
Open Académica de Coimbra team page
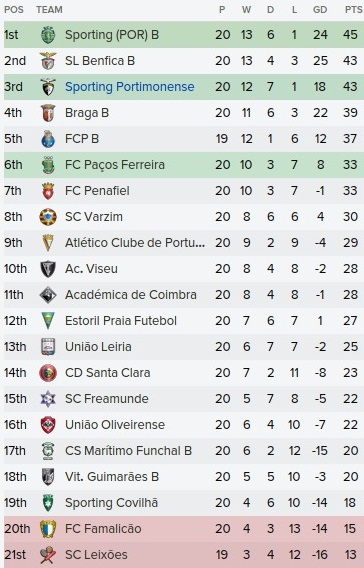(x=131, y=295)
